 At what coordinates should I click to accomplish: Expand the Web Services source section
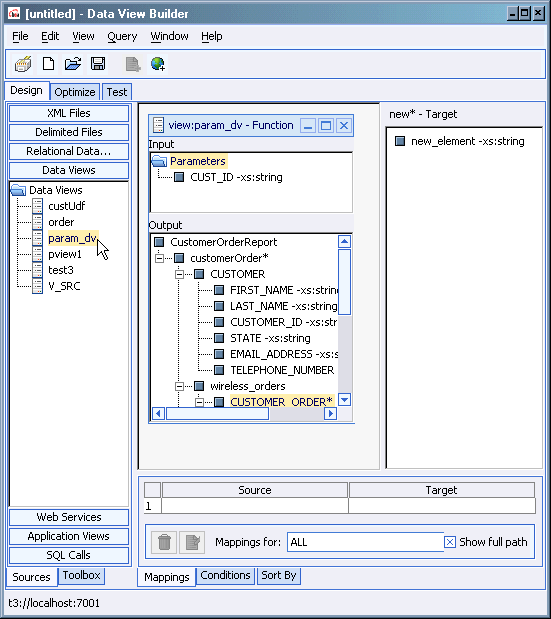click(69, 517)
